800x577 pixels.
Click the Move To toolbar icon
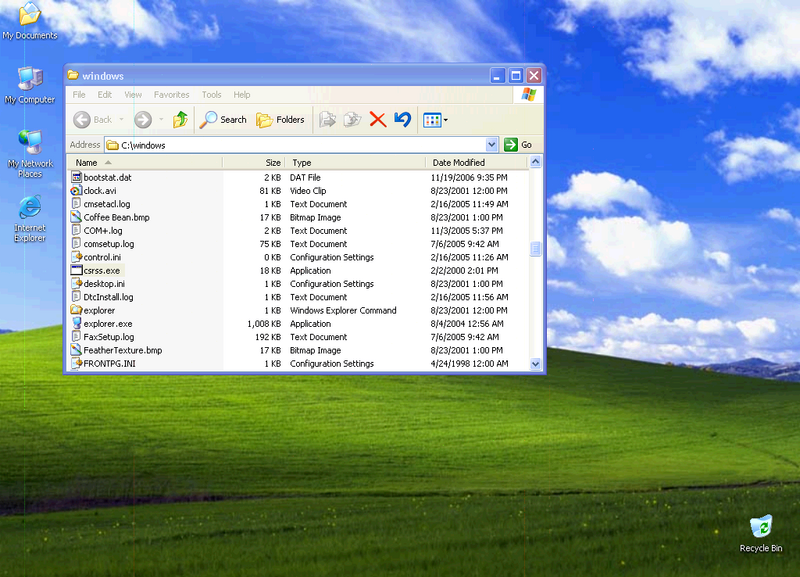(327, 120)
